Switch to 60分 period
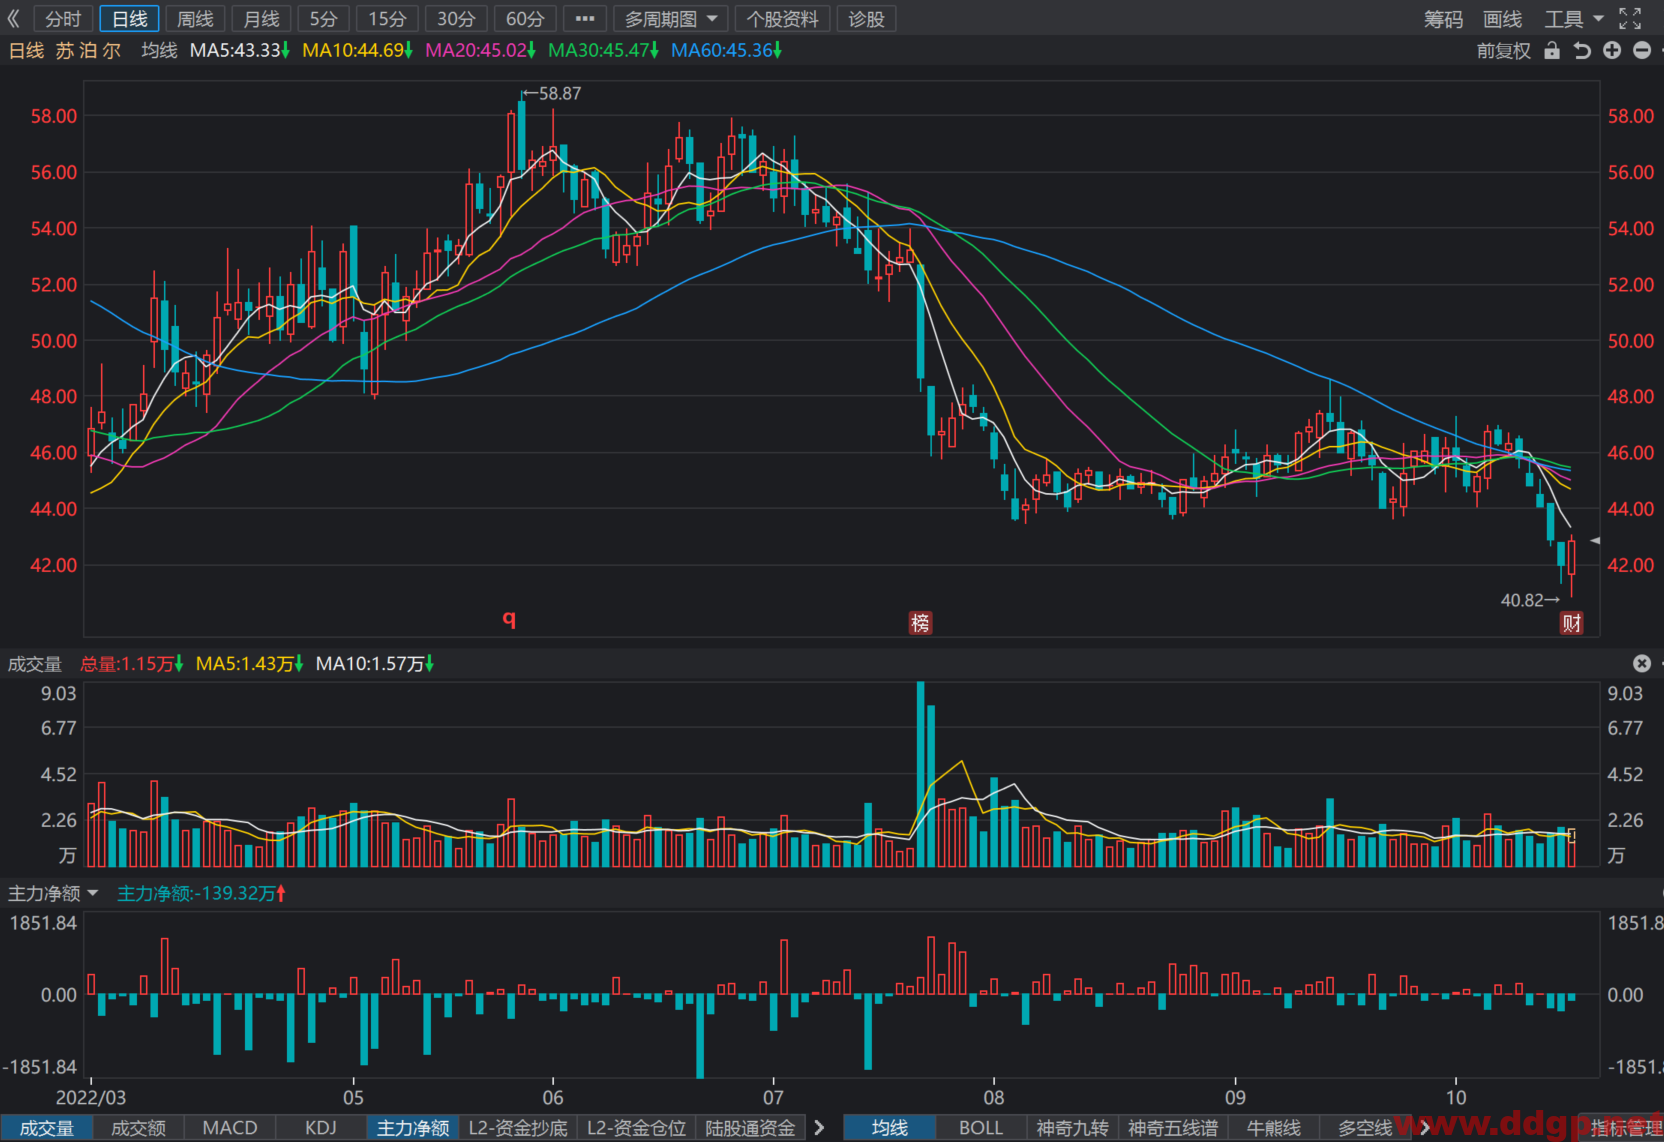 click(525, 19)
